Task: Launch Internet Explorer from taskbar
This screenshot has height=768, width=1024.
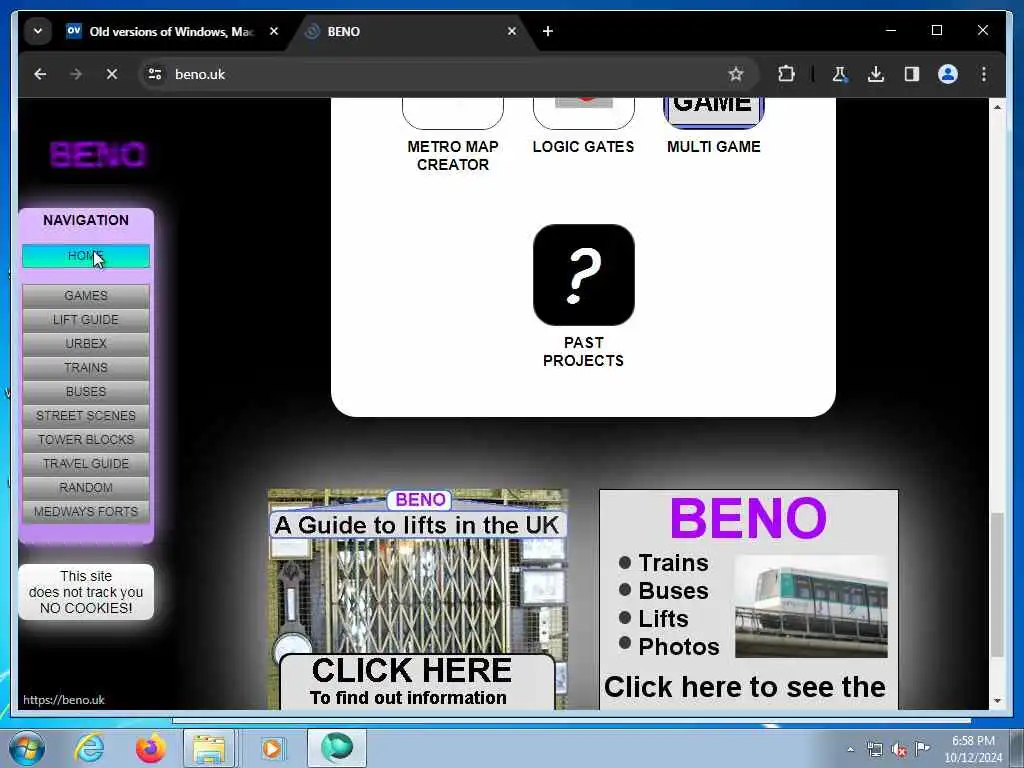Action: pyautogui.click(x=89, y=748)
